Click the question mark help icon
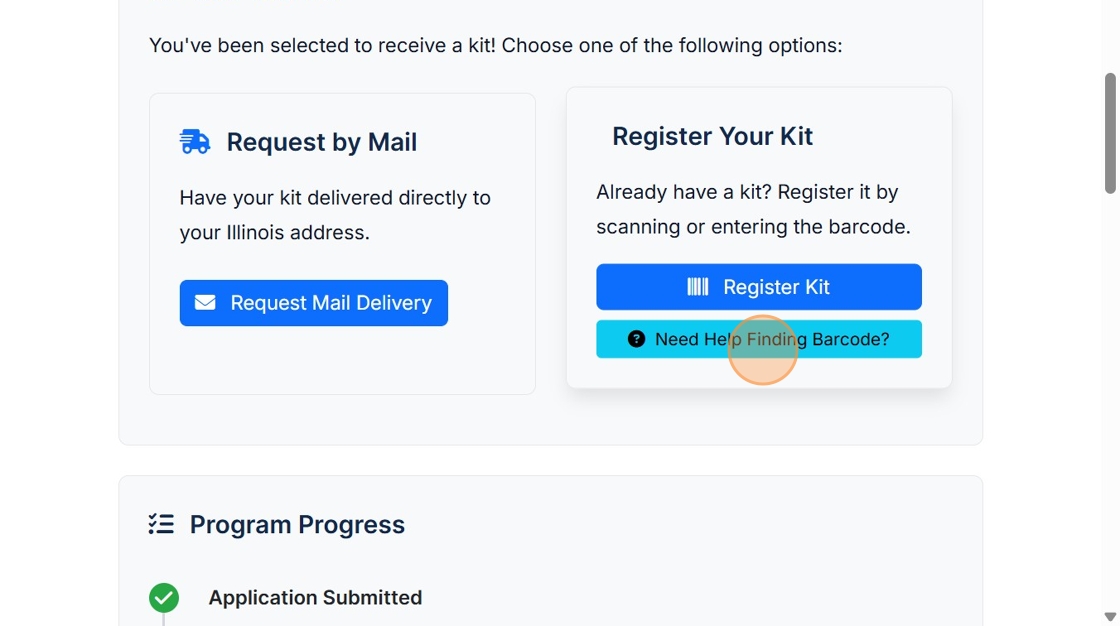This screenshot has width=1120, height=626. tap(636, 339)
